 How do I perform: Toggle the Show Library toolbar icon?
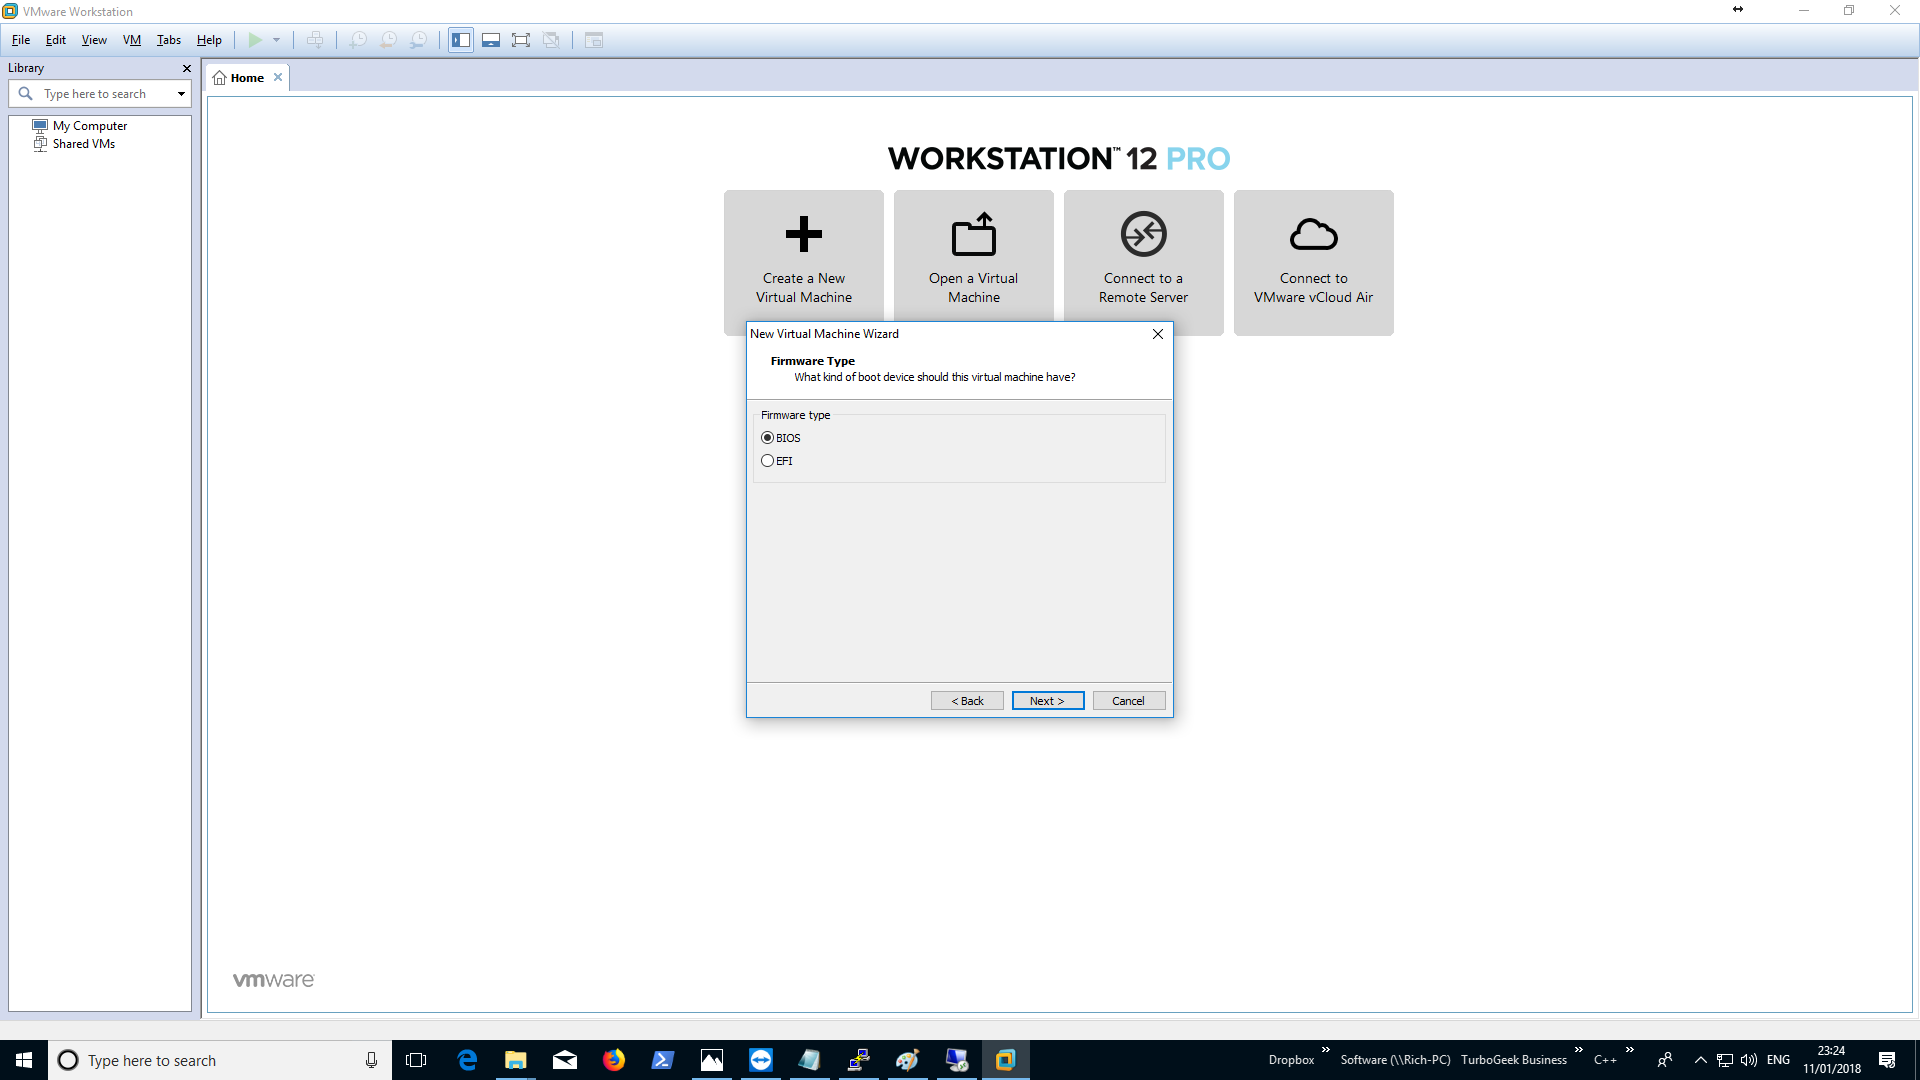[461, 40]
